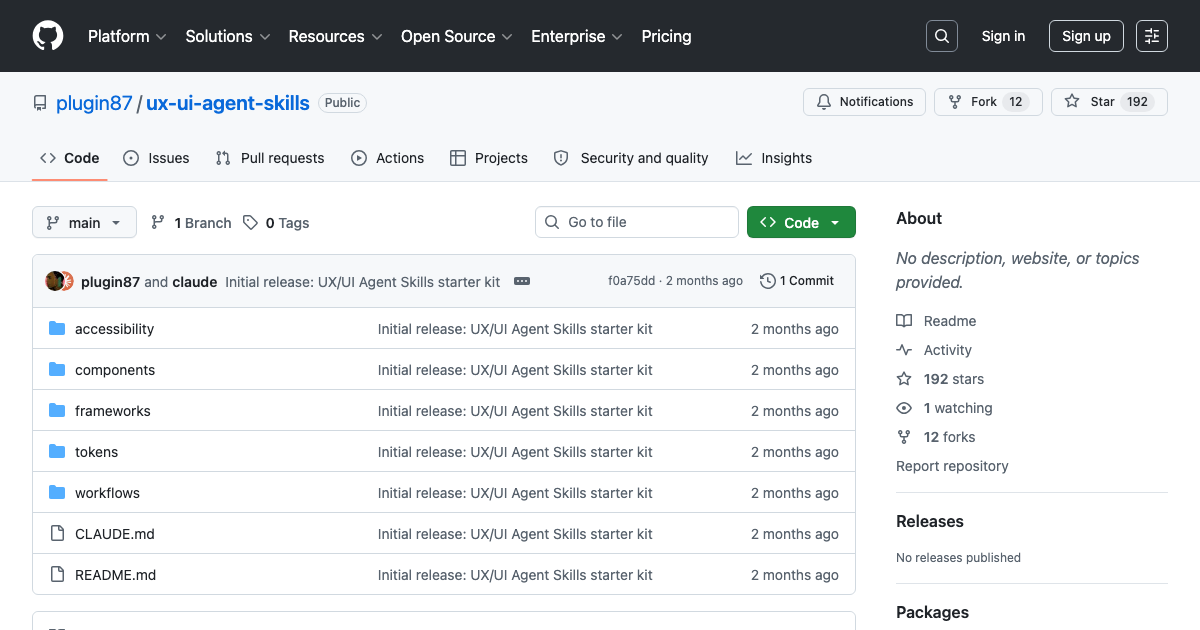
Task: Open the Packages heading link
Action: tap(932, 612)
